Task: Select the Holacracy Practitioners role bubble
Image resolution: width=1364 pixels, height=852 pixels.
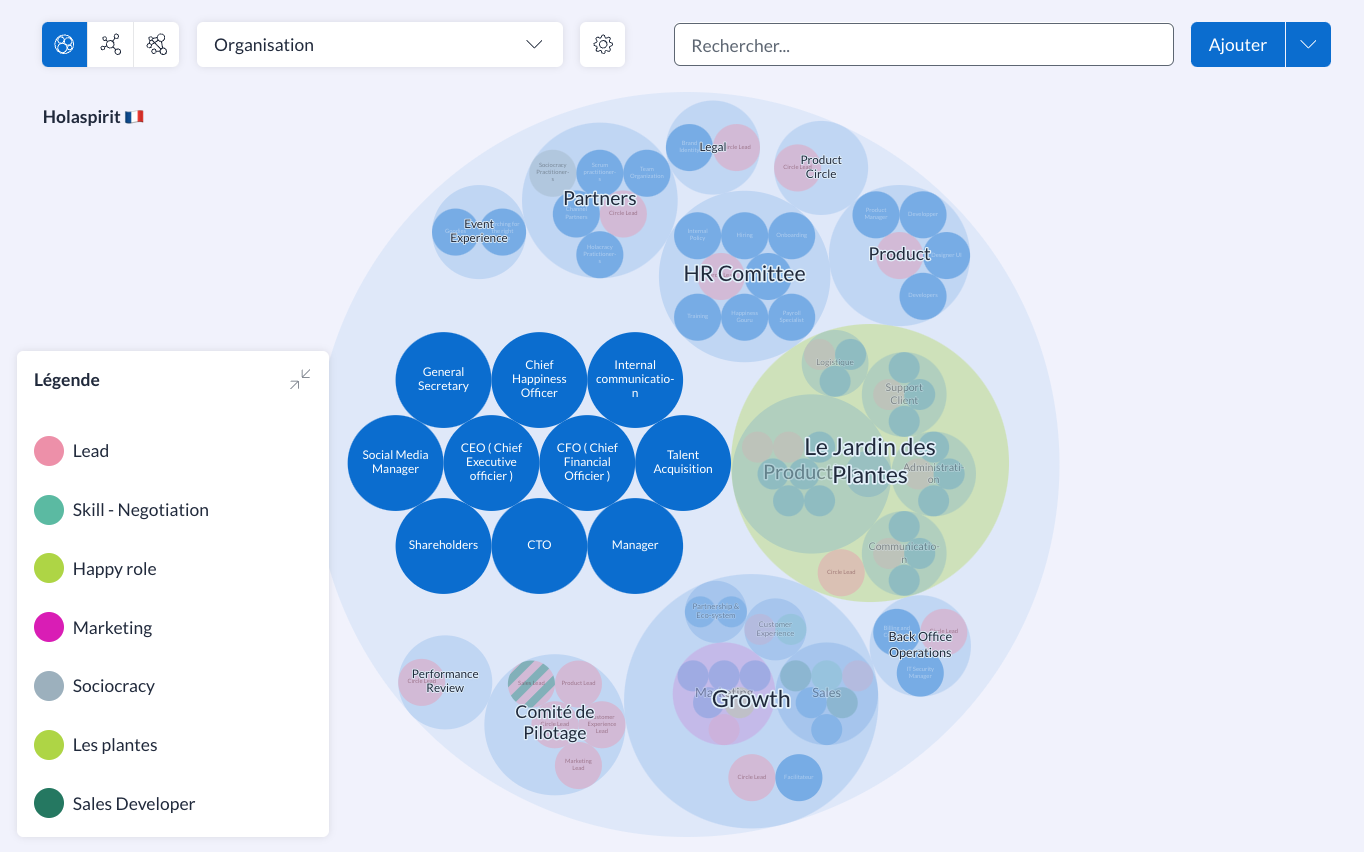Action: coord(600,254)
